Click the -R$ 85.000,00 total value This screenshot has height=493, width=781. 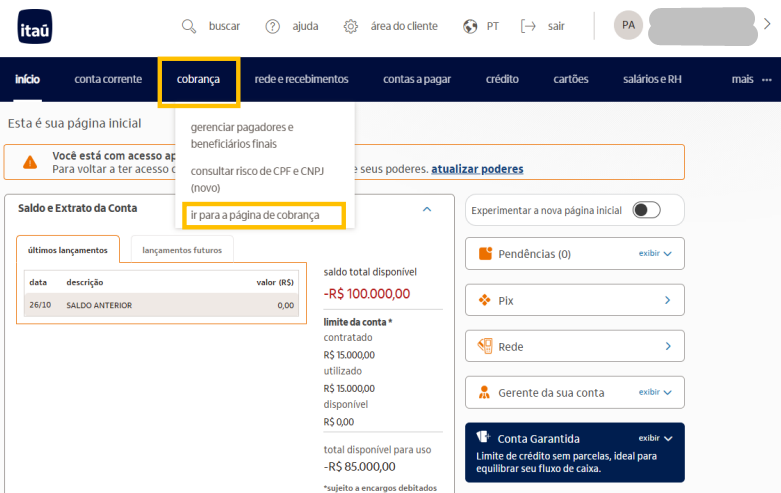(x=359, y=467)
